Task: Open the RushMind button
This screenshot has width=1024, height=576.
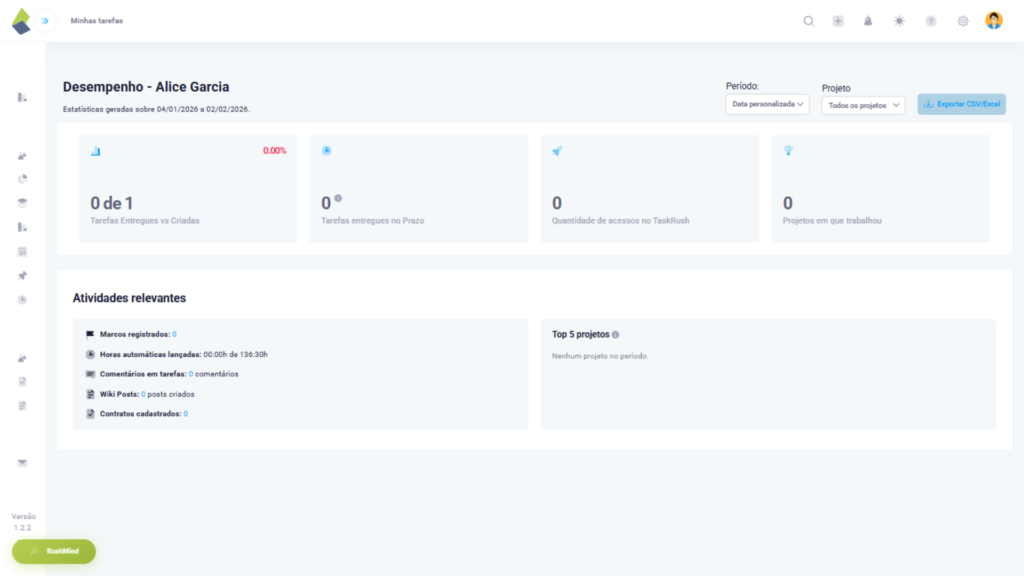Action: (x=54, y=551)
